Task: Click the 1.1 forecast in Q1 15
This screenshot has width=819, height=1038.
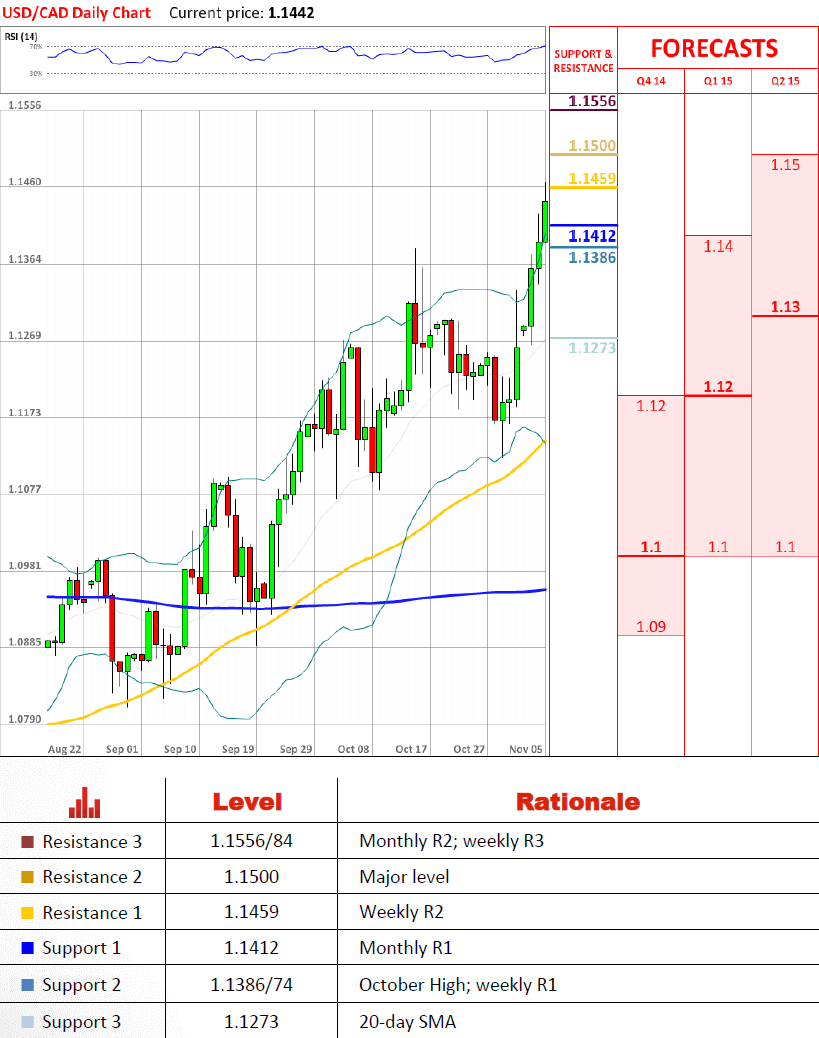Action: [718, 547]
